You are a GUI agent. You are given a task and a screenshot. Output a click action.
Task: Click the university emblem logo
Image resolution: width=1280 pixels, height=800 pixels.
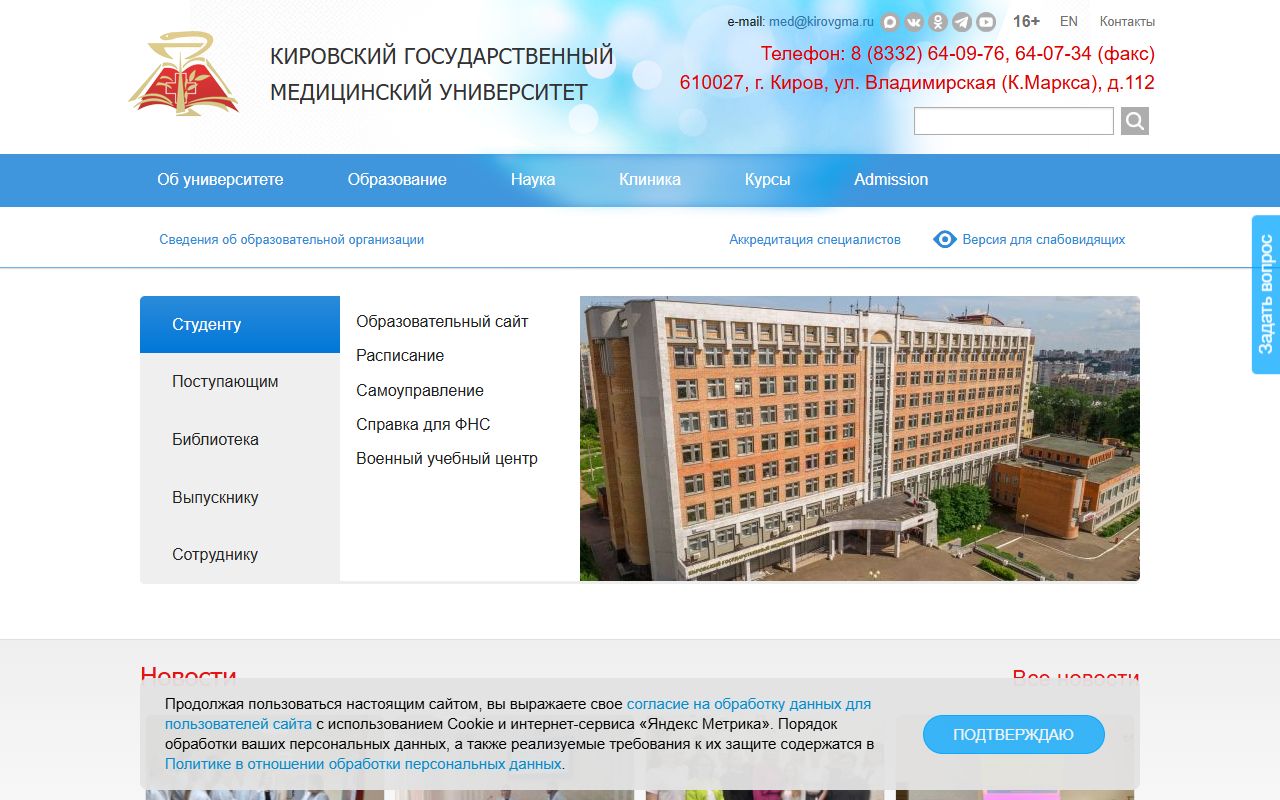coord(183,73)
